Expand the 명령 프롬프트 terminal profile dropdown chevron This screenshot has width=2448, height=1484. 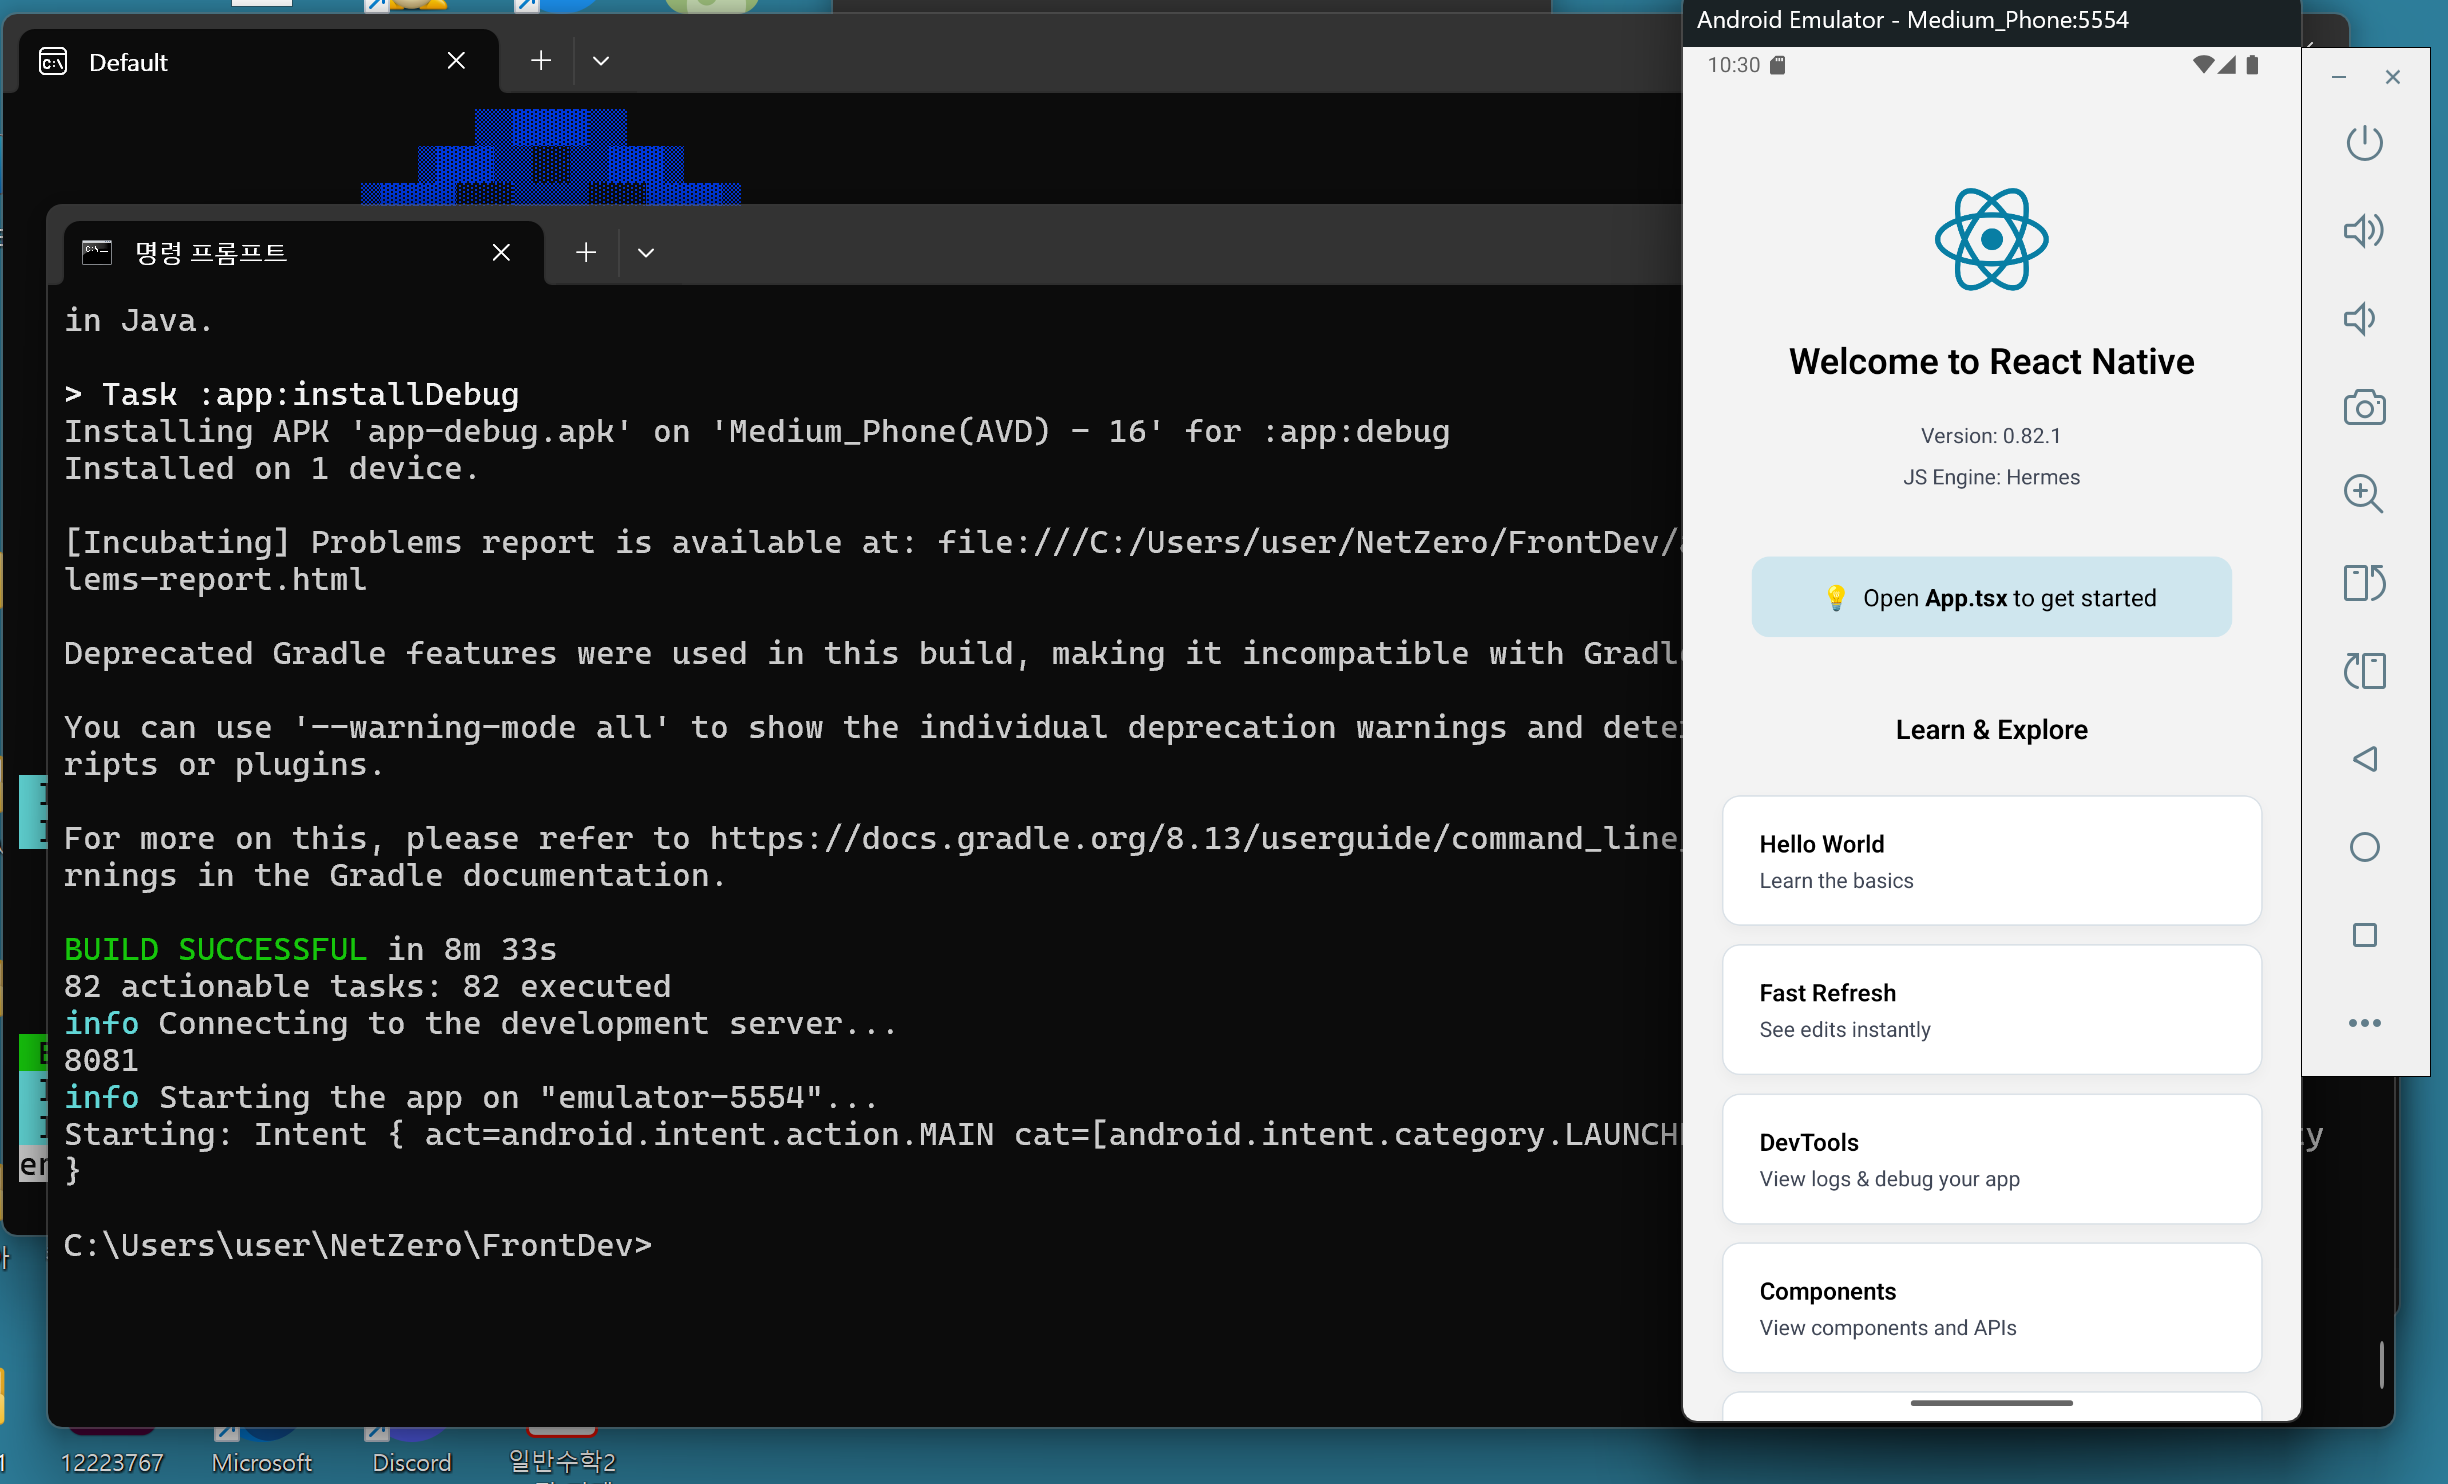click(646, 253)
